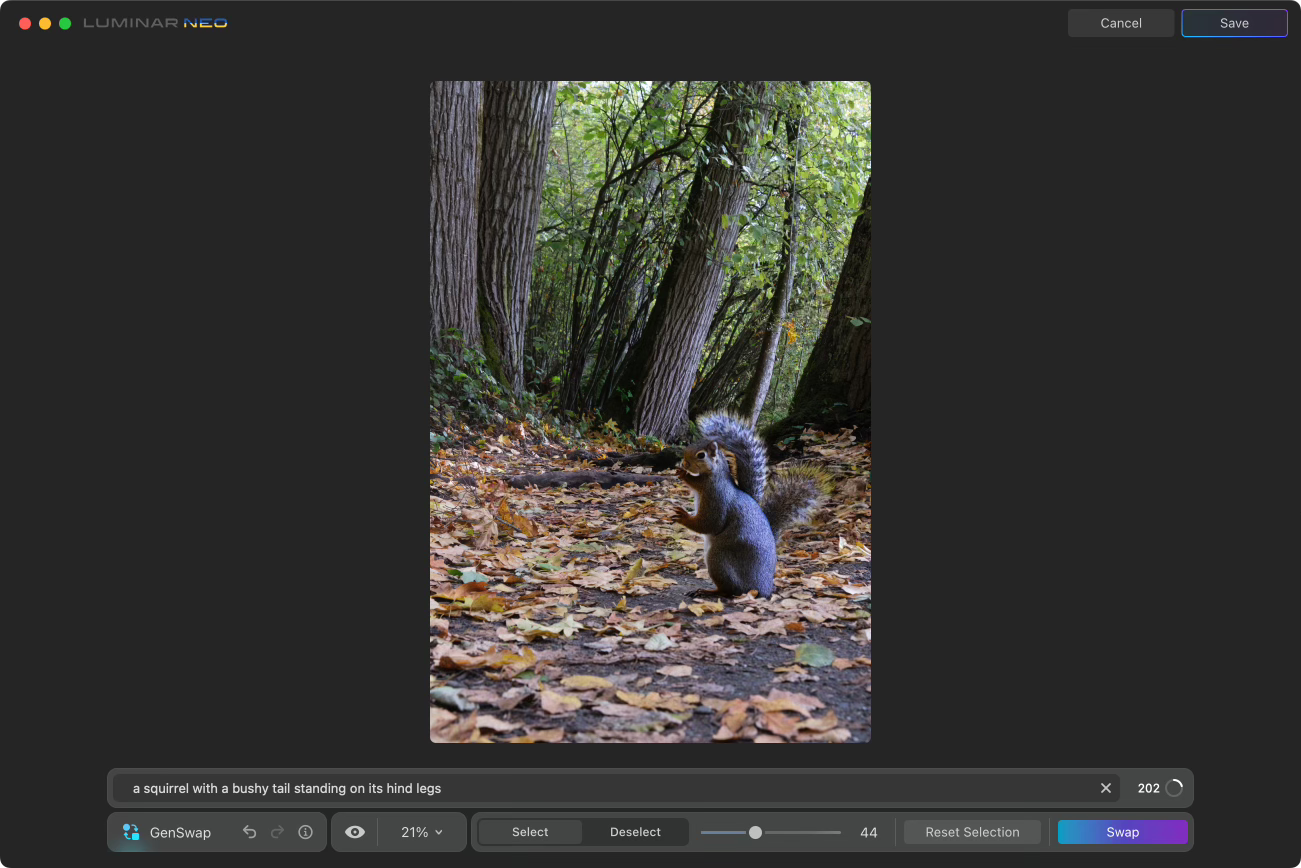This screenshot has width=1301, height=868.
Task: Click the yellow minimize window button
Action: point(45,23)
